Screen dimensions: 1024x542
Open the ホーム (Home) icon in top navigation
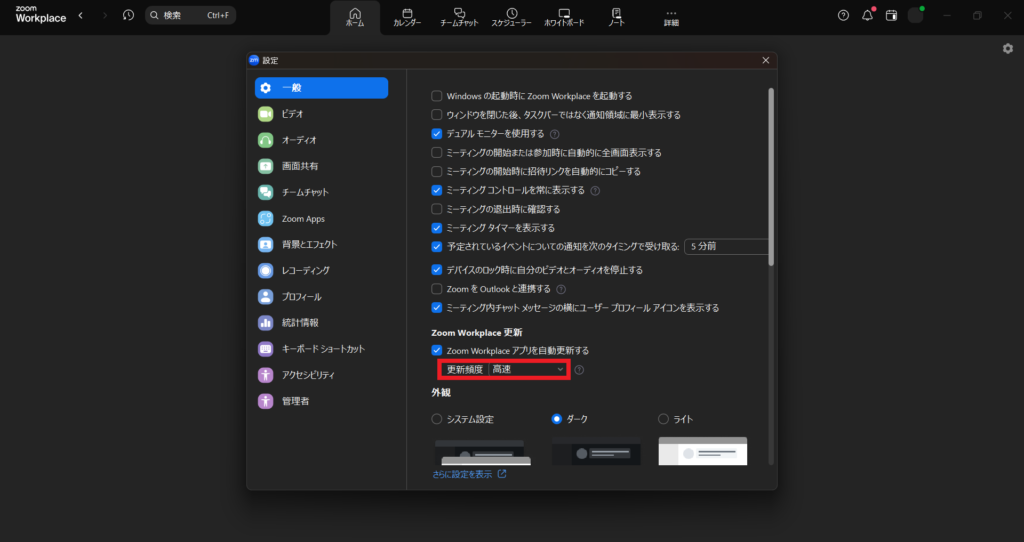coord(355,17)
